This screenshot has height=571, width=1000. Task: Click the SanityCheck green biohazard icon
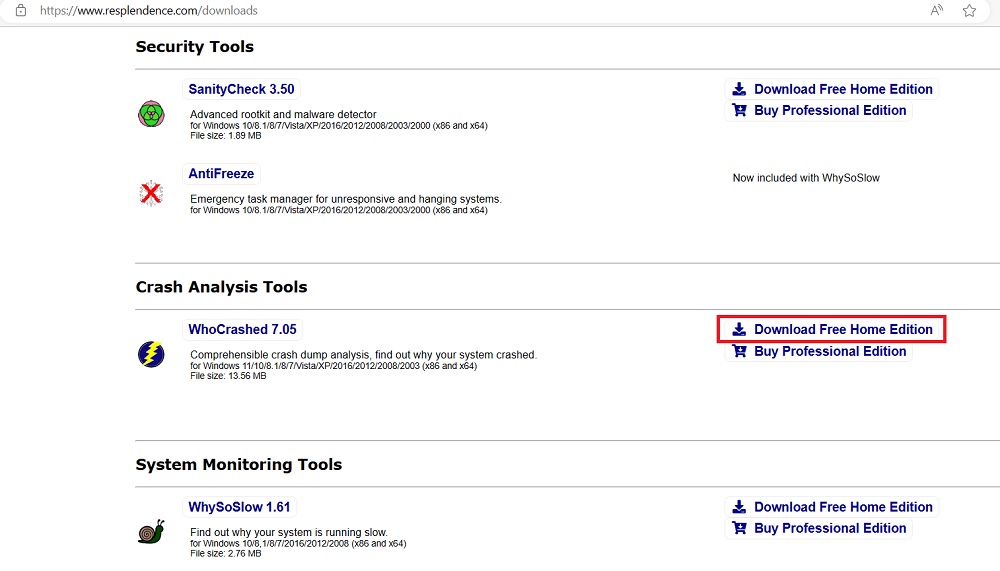click(151, 114)
